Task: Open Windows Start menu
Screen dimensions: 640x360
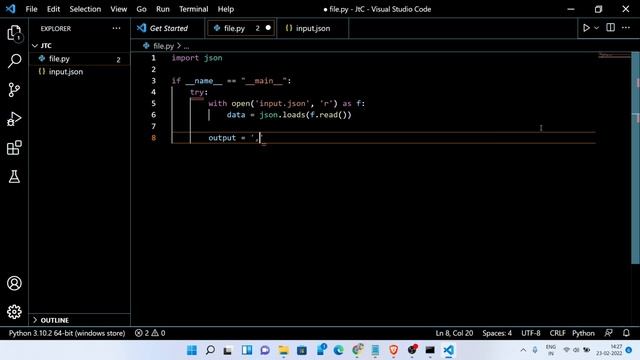Action: click(x=191, y=350)
